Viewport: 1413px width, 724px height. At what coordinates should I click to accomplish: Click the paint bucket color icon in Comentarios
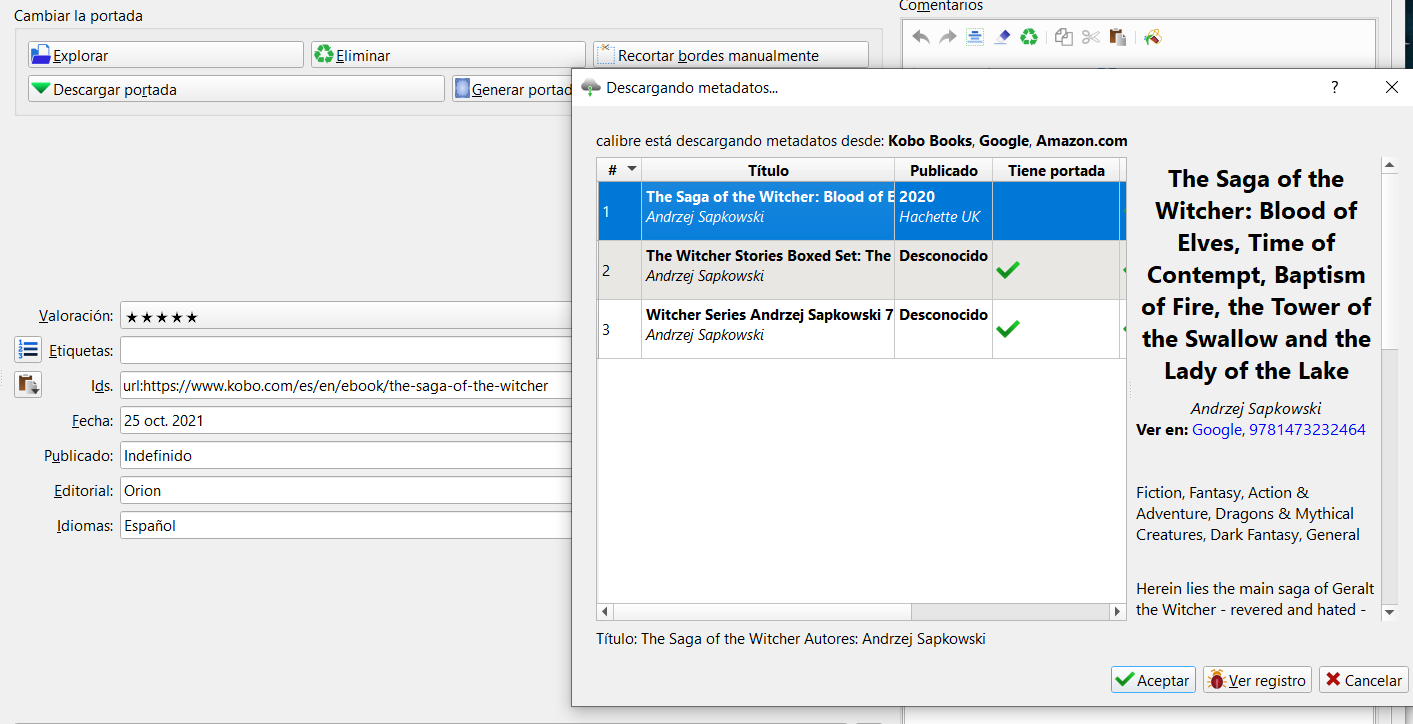coord(1152,37)
